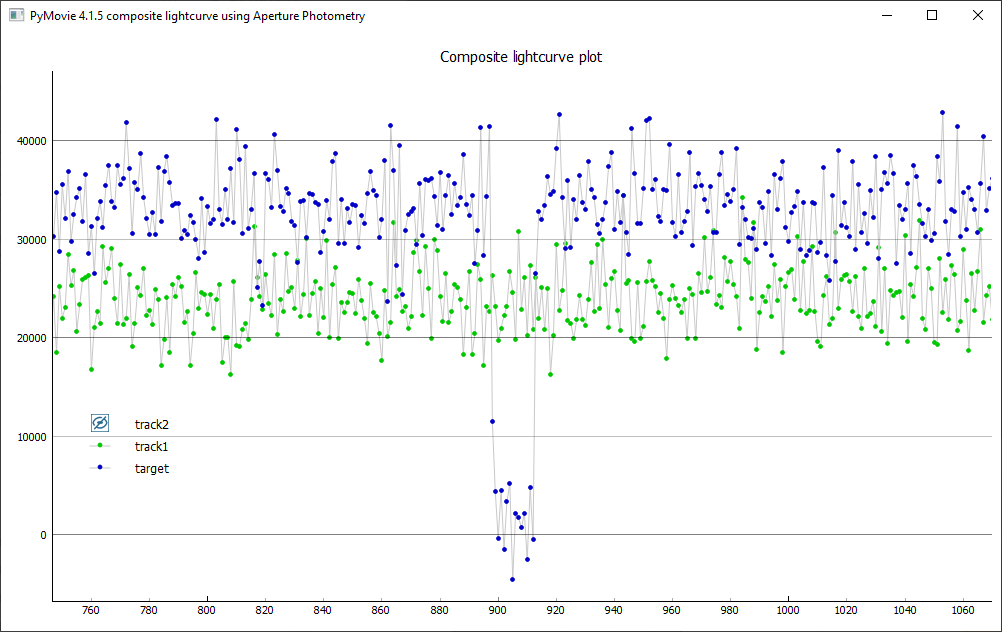Click the track2 legend label
Image resolution: width=1002 pixels, height=632 pixels.
click(x=152, y=424)
